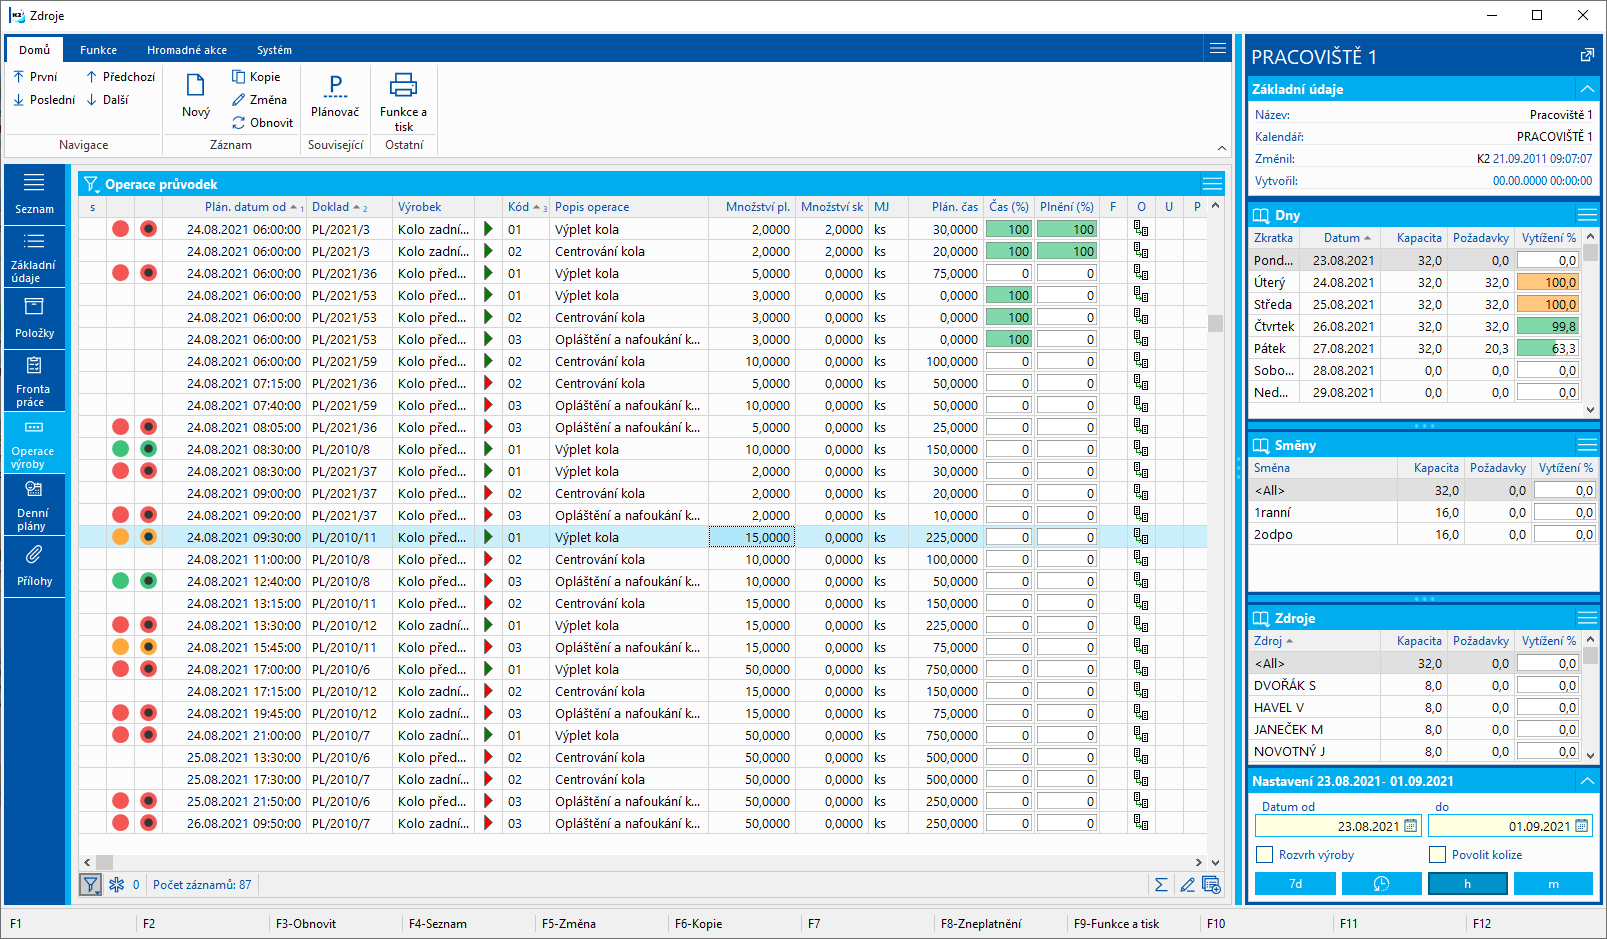Viewport: 1607px width, 939px height.
Task: Click the Vytvořil timestamp link
Action: (x=1542, y=181)
